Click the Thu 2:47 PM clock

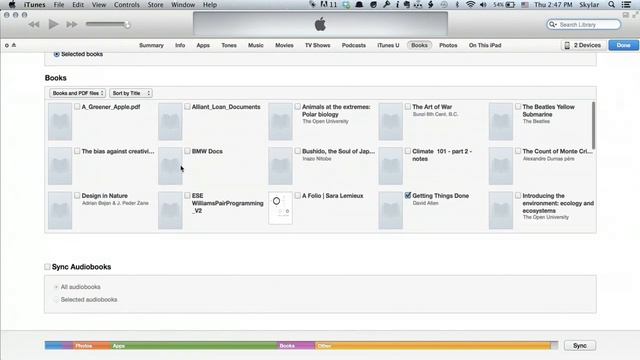(553, 4)
